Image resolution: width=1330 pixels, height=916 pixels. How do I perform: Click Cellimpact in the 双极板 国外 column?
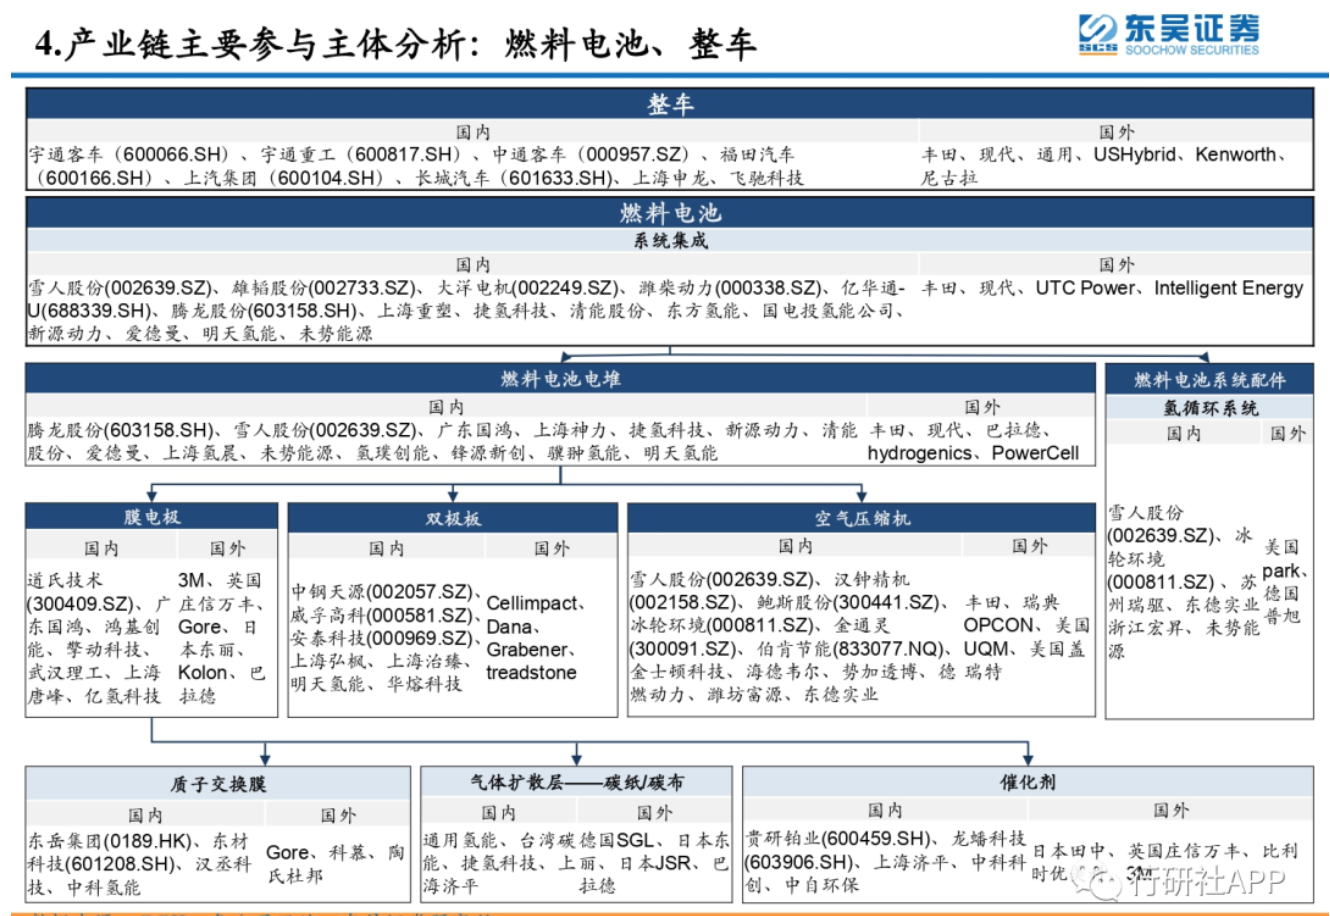click(532, 604)
